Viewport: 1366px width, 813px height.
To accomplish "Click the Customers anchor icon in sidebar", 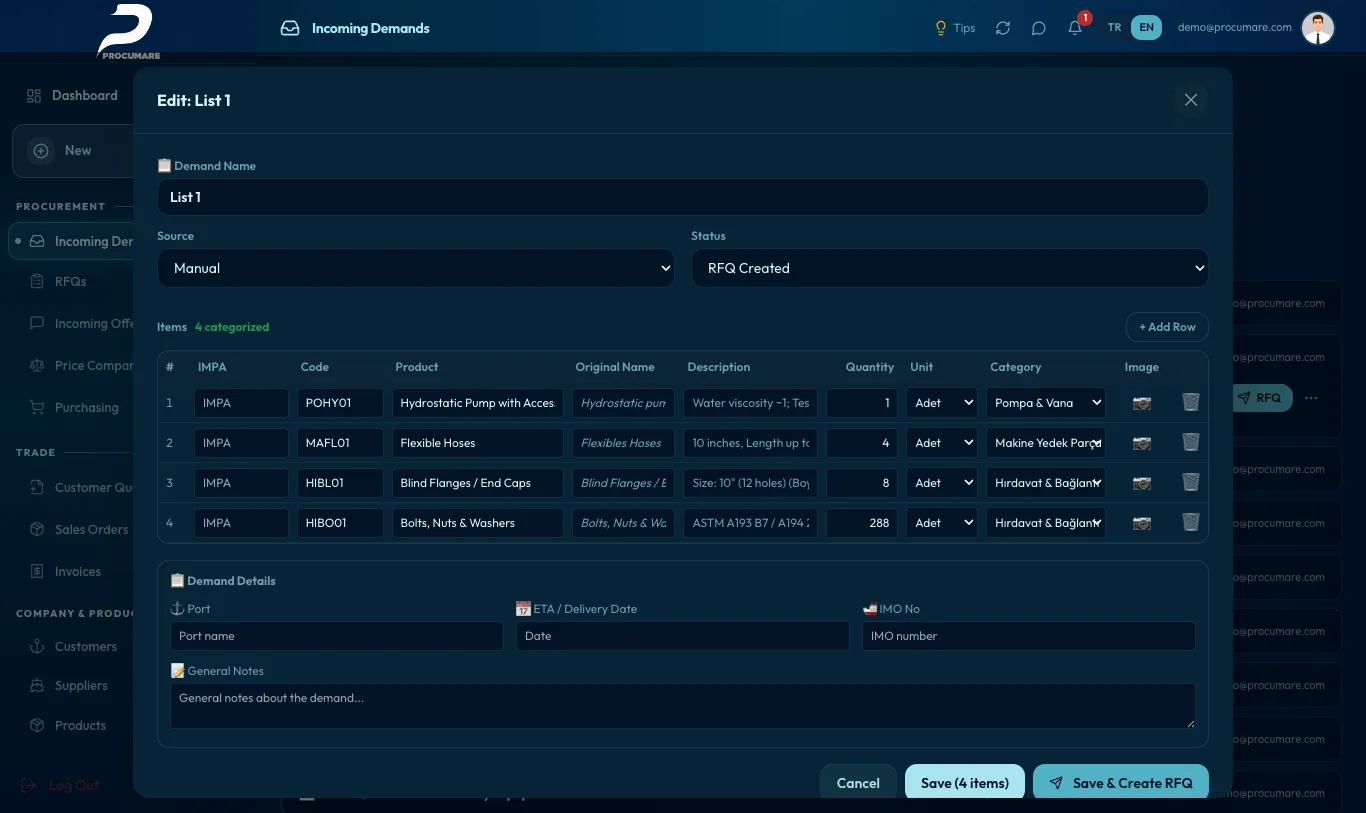I will click(37, 646).
